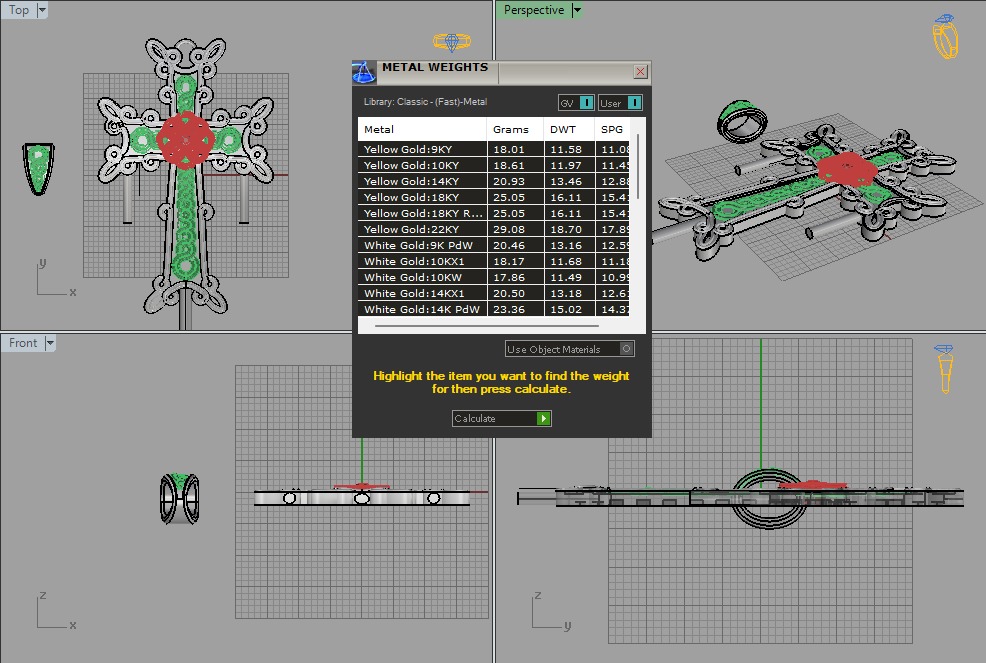Click the 20.93 grams value

click(x=509, y=181)
